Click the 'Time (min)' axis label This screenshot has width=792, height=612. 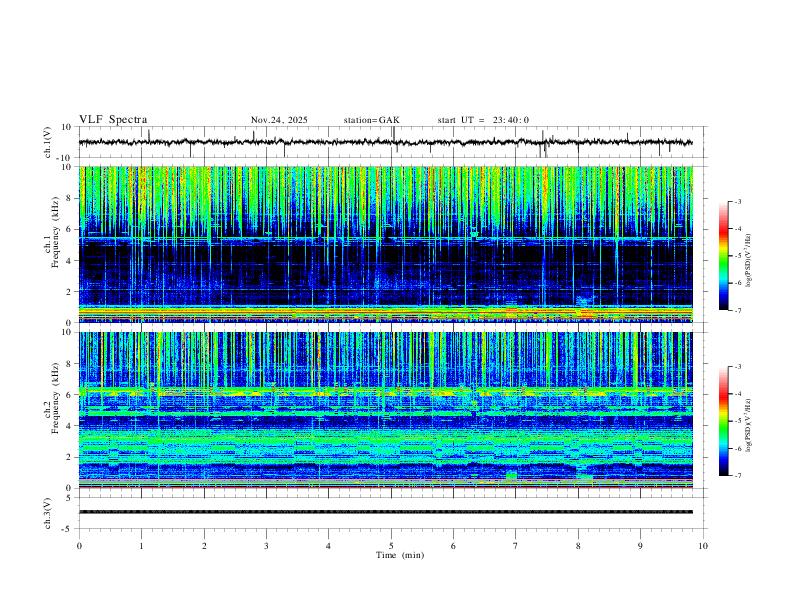400,555
